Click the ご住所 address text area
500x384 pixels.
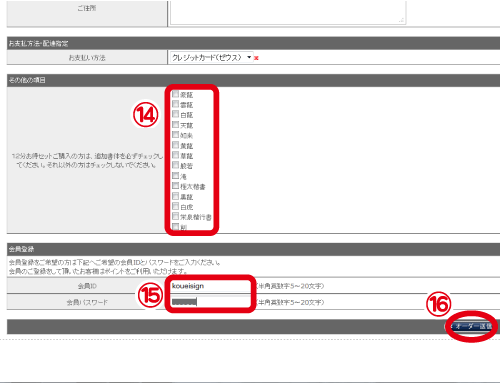(x=288, y=12)
